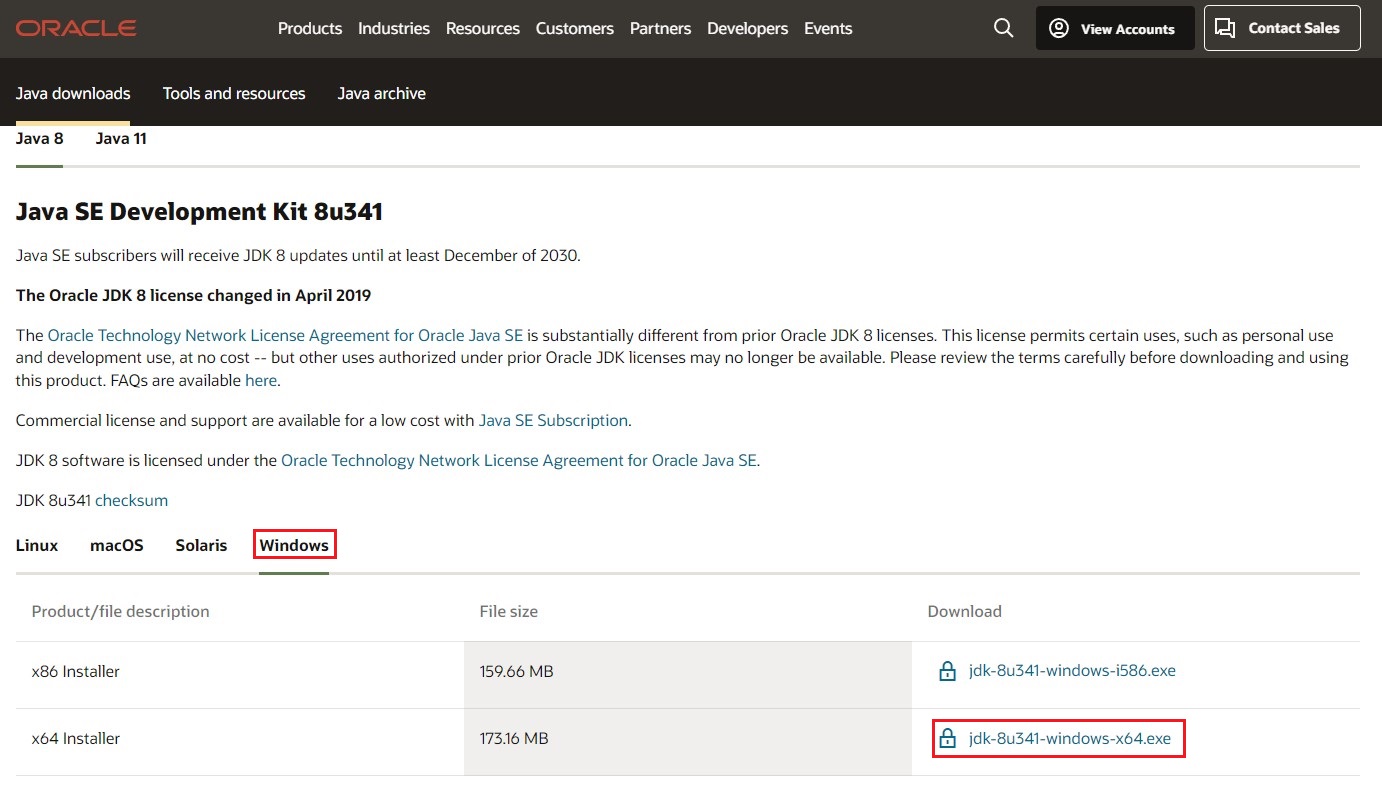Click the 'Download' column header
The image size is (1382, 791).
(x=964, y=611)
